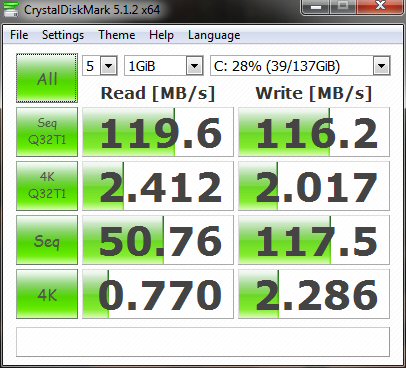This screenshot has width=406, height=368.
Task: Minimize the CrystalDiskMark window
Action: (x=315, y=7)
